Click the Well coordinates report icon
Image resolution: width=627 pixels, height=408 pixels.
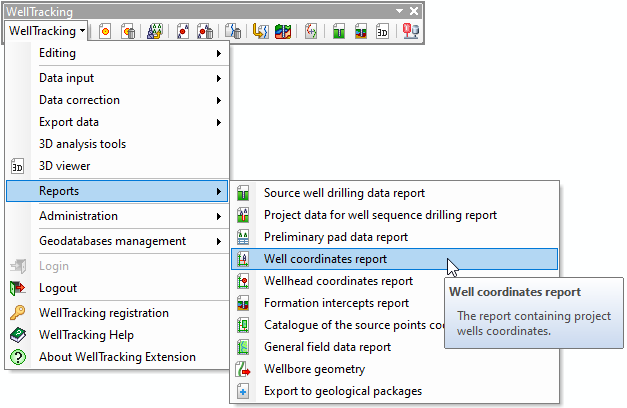point(243,259)
